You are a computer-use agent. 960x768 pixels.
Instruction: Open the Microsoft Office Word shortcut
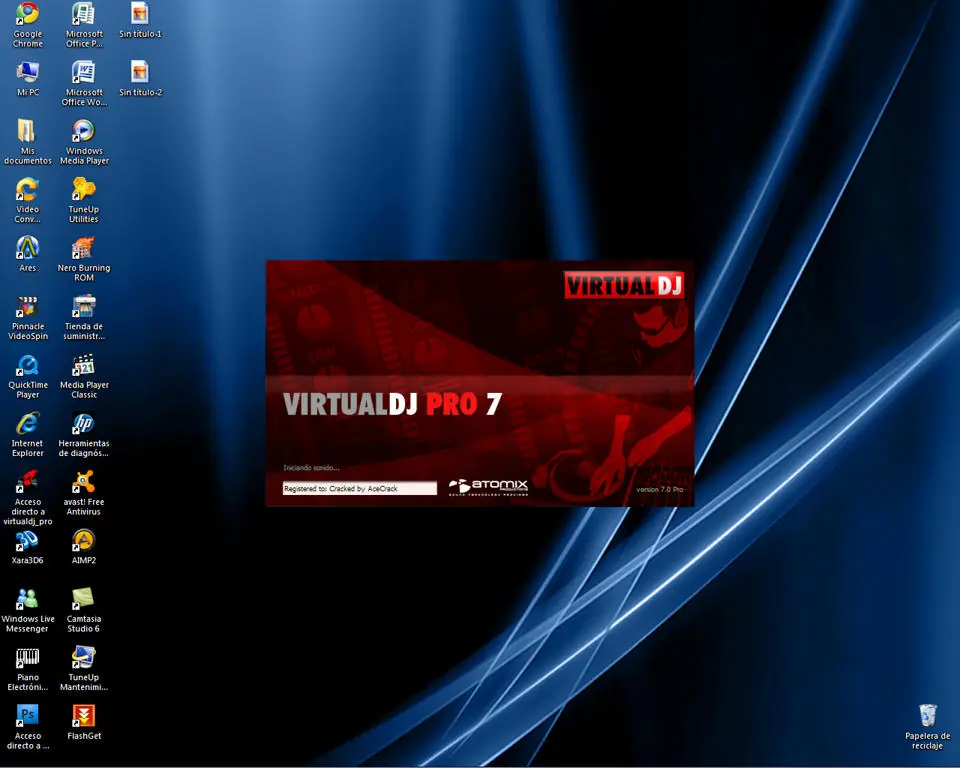[x=83, y=73]
